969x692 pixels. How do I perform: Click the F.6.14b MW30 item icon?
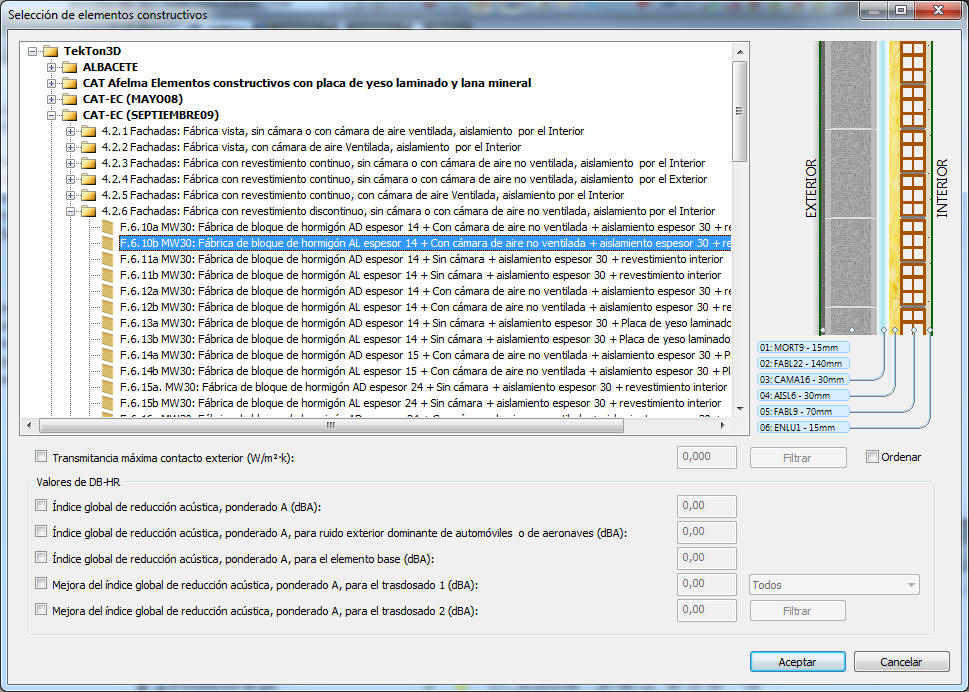point(108,371)
